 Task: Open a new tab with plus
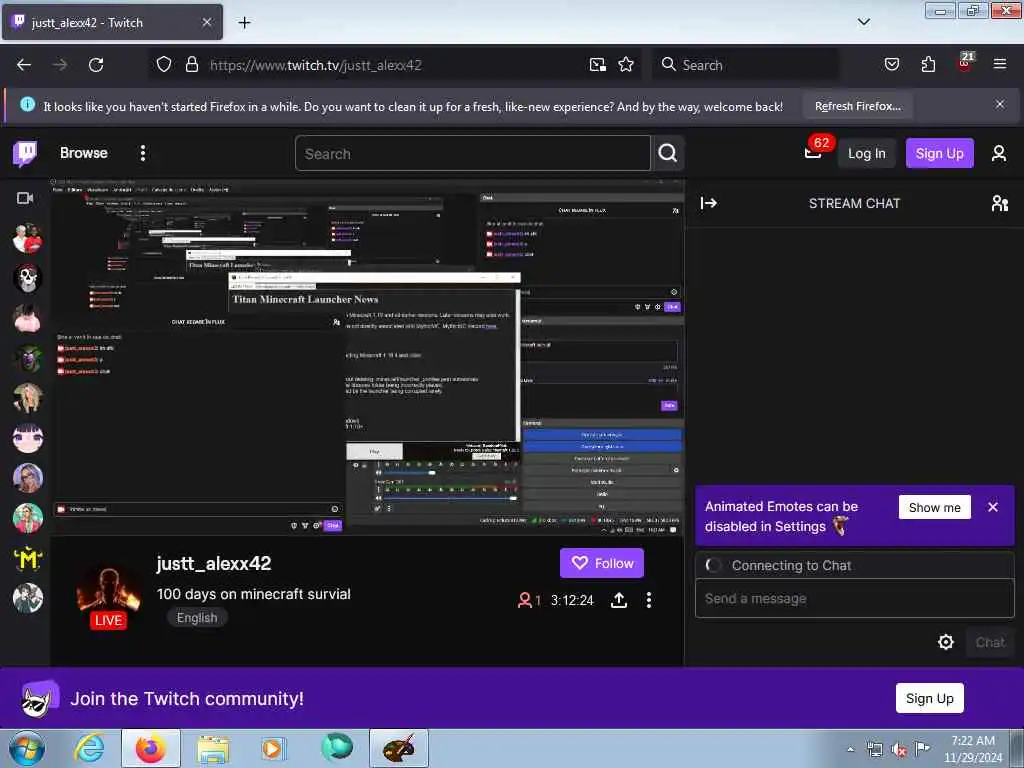pyautogui.click(x=244, y=23)
